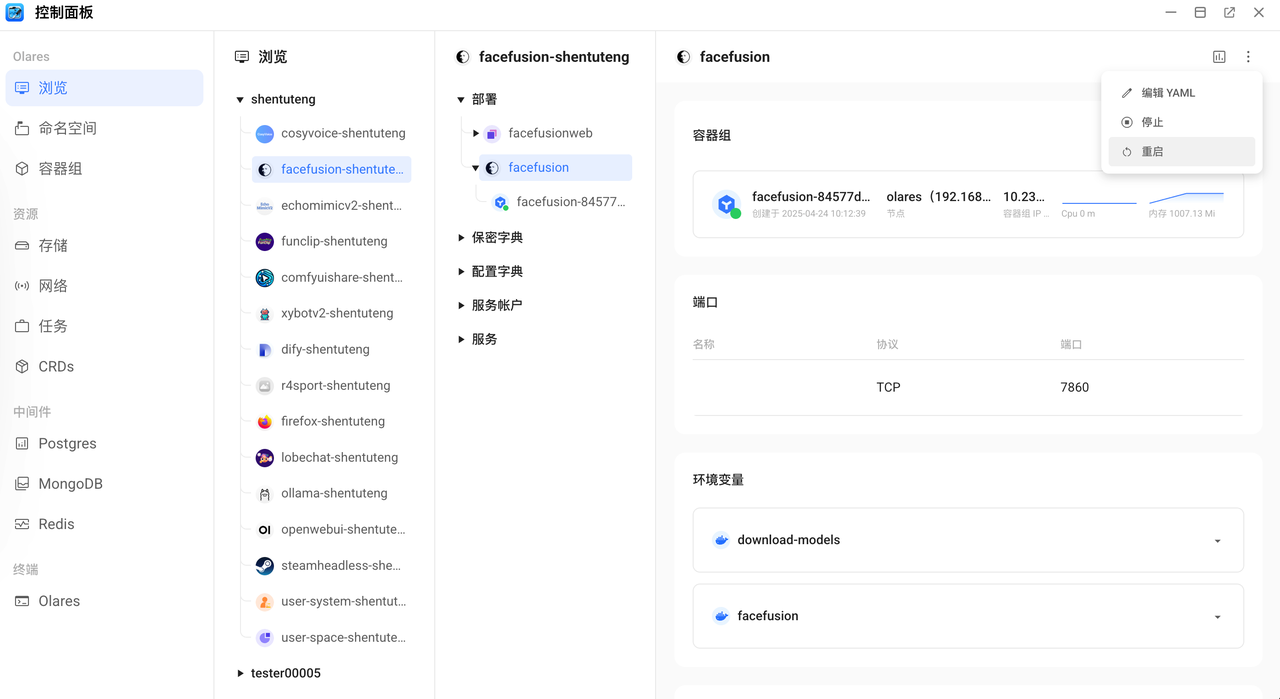Open Postgres in the middleware sidebar

click(x=67, y=444)
